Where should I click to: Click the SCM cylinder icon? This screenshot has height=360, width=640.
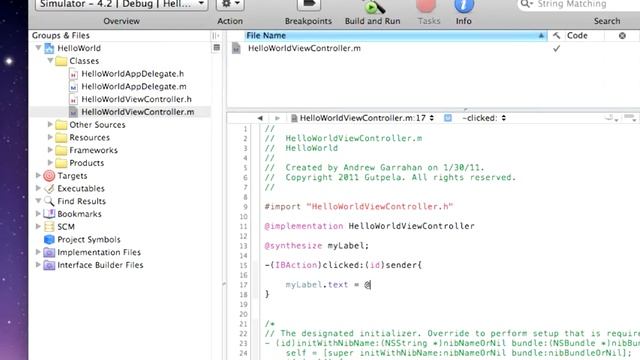49,226
